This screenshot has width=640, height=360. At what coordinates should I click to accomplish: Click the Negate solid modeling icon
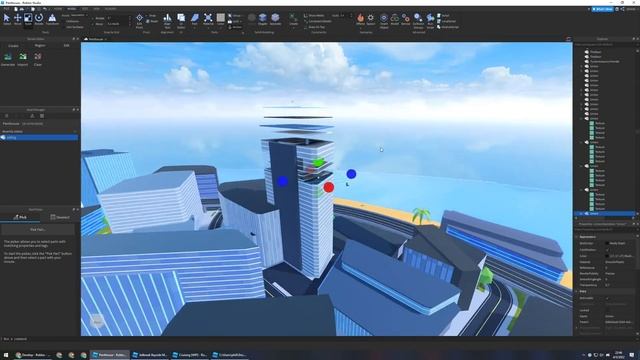263,19
